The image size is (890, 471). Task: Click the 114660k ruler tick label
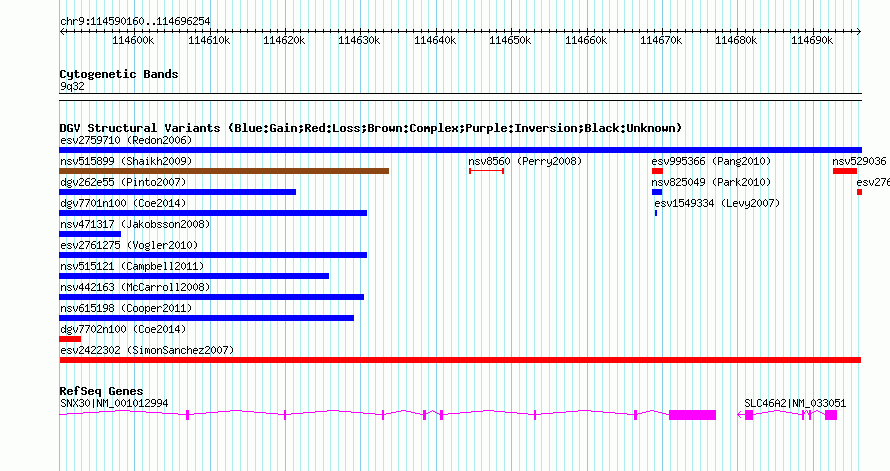[586, 40]
